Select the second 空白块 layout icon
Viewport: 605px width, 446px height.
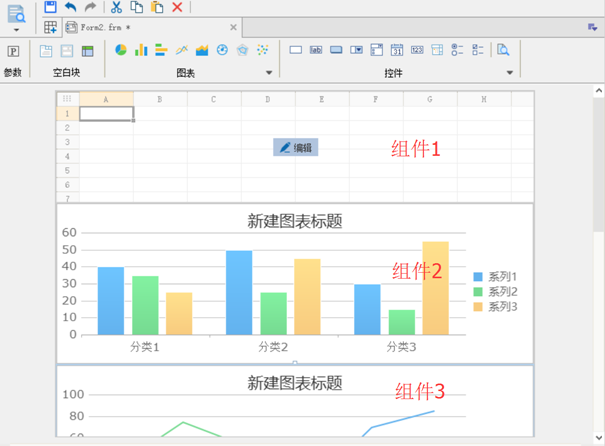pyautogui.click(x=67, y=51)
